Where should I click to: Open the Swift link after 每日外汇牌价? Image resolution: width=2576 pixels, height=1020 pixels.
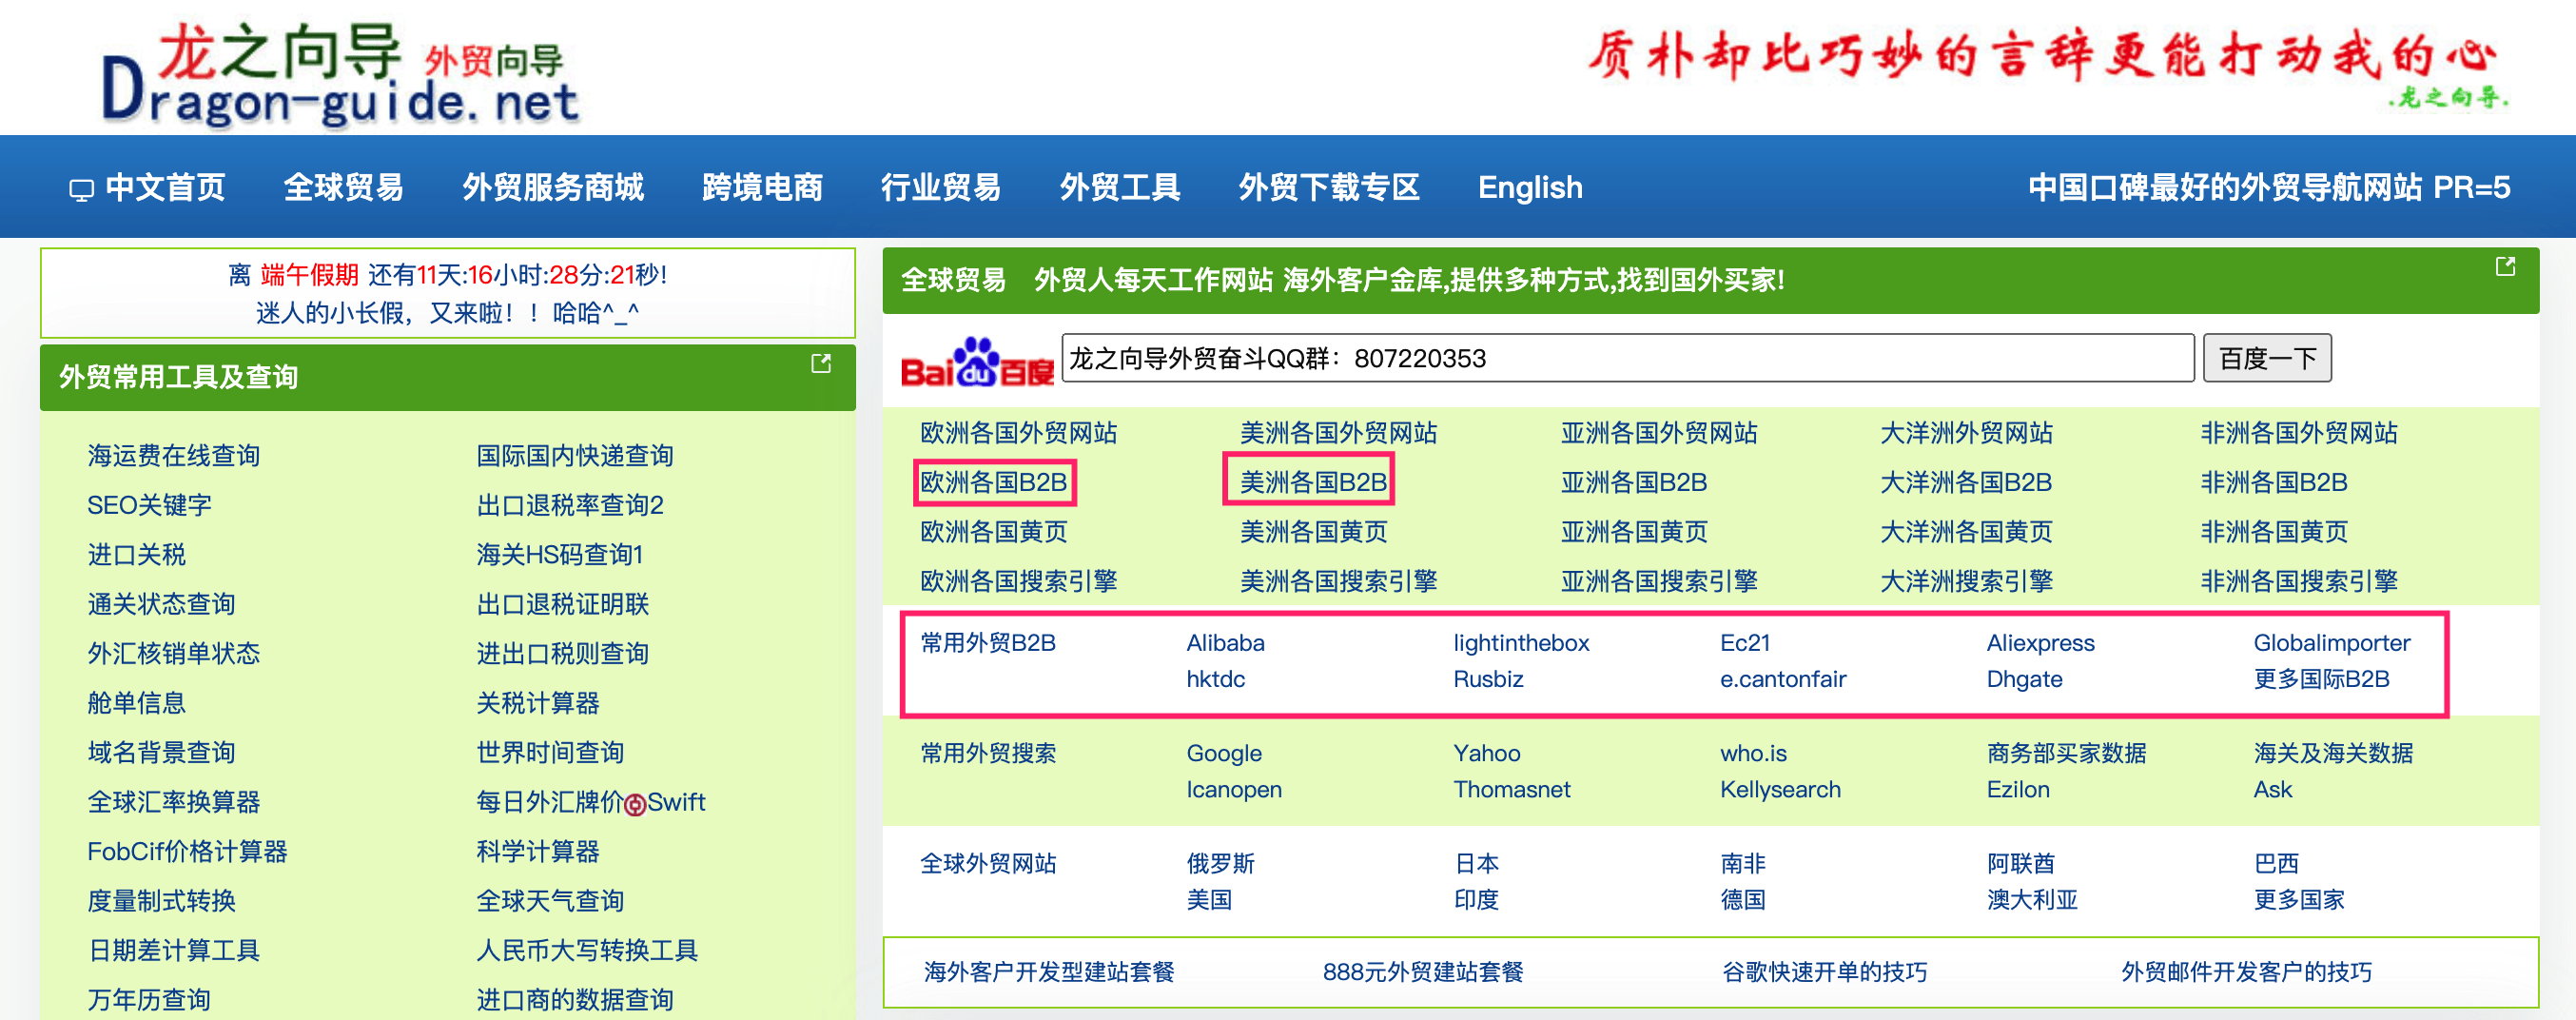(x=676, y=802)
